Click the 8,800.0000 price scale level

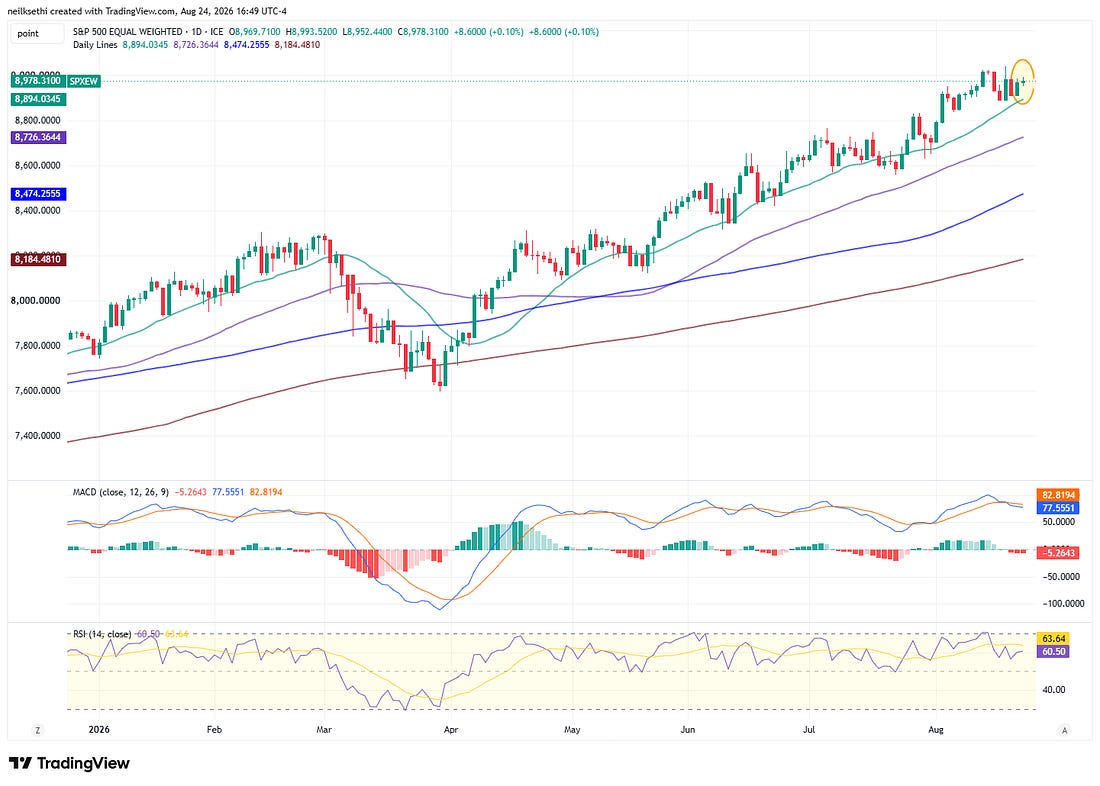click(38, 121)
